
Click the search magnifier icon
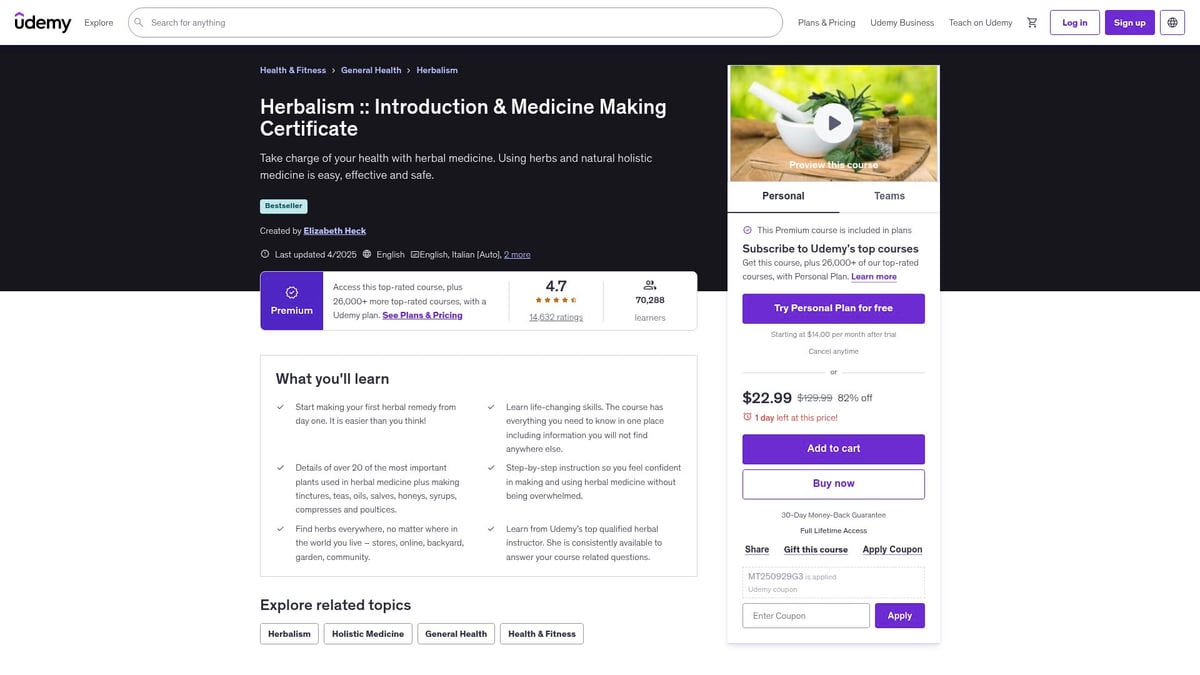(141, 22)
